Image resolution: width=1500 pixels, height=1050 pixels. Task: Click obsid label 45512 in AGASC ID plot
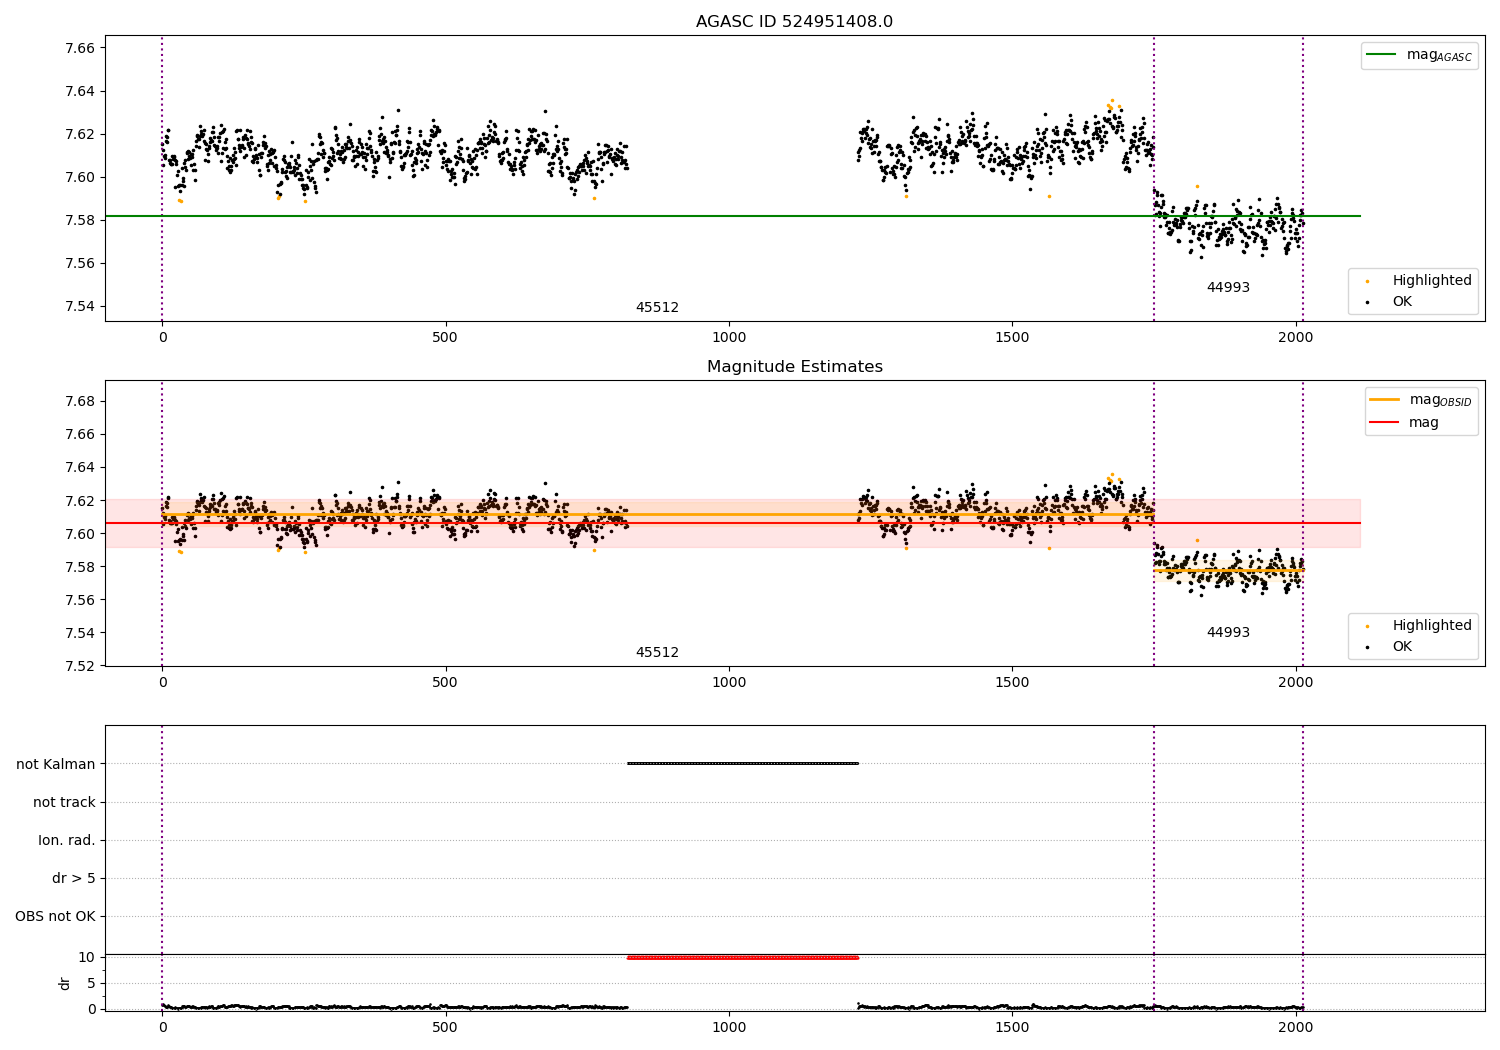pos(657,308)
